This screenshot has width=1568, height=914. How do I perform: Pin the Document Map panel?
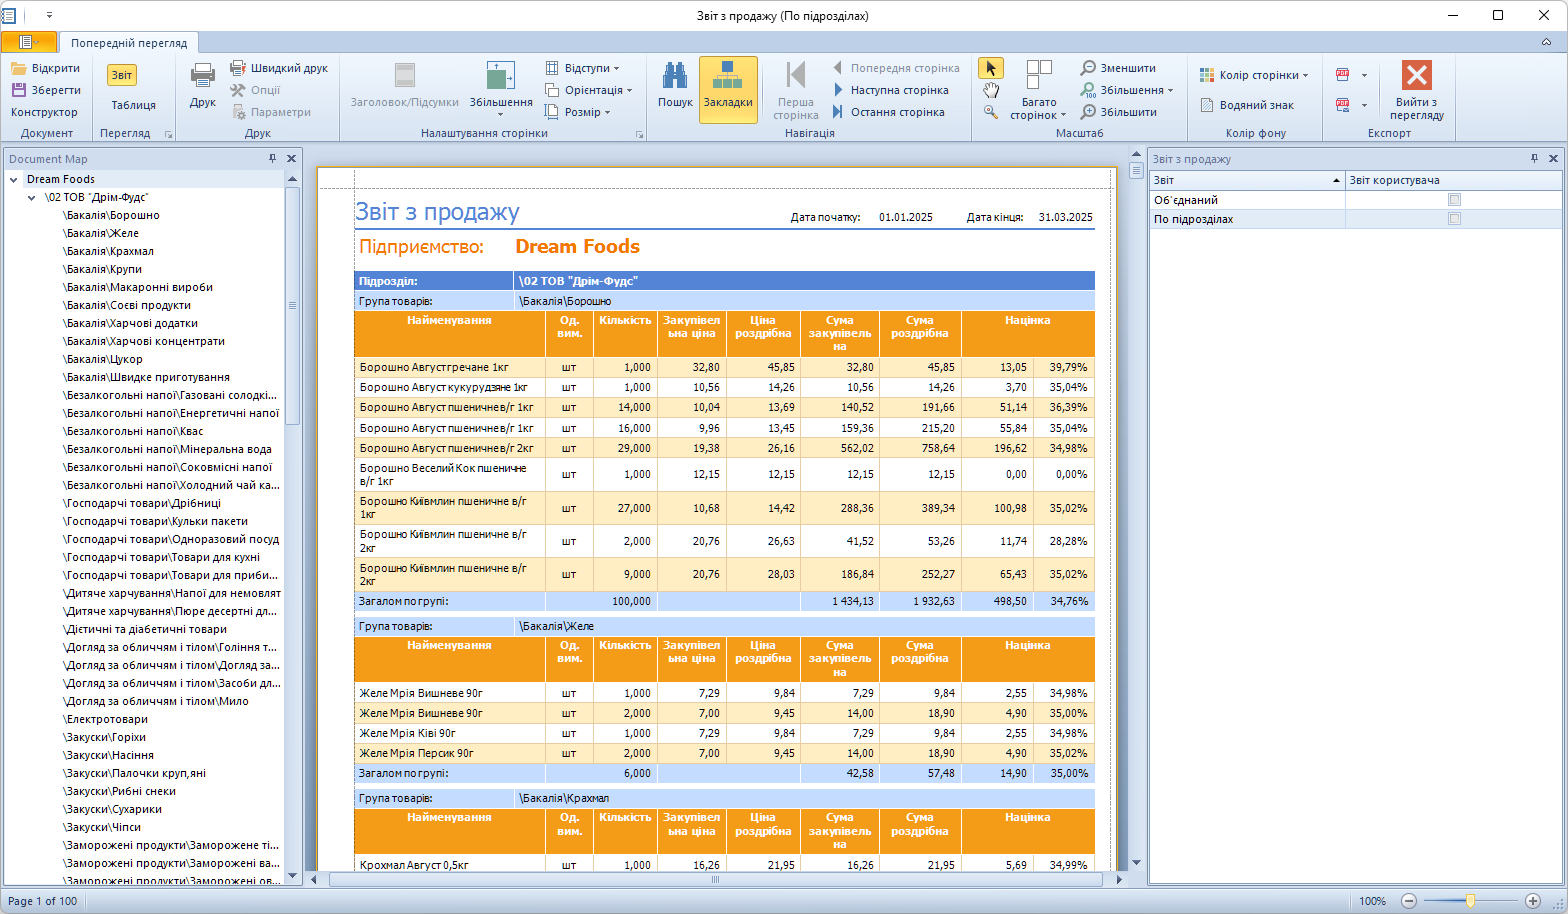(x=272, y=158)
